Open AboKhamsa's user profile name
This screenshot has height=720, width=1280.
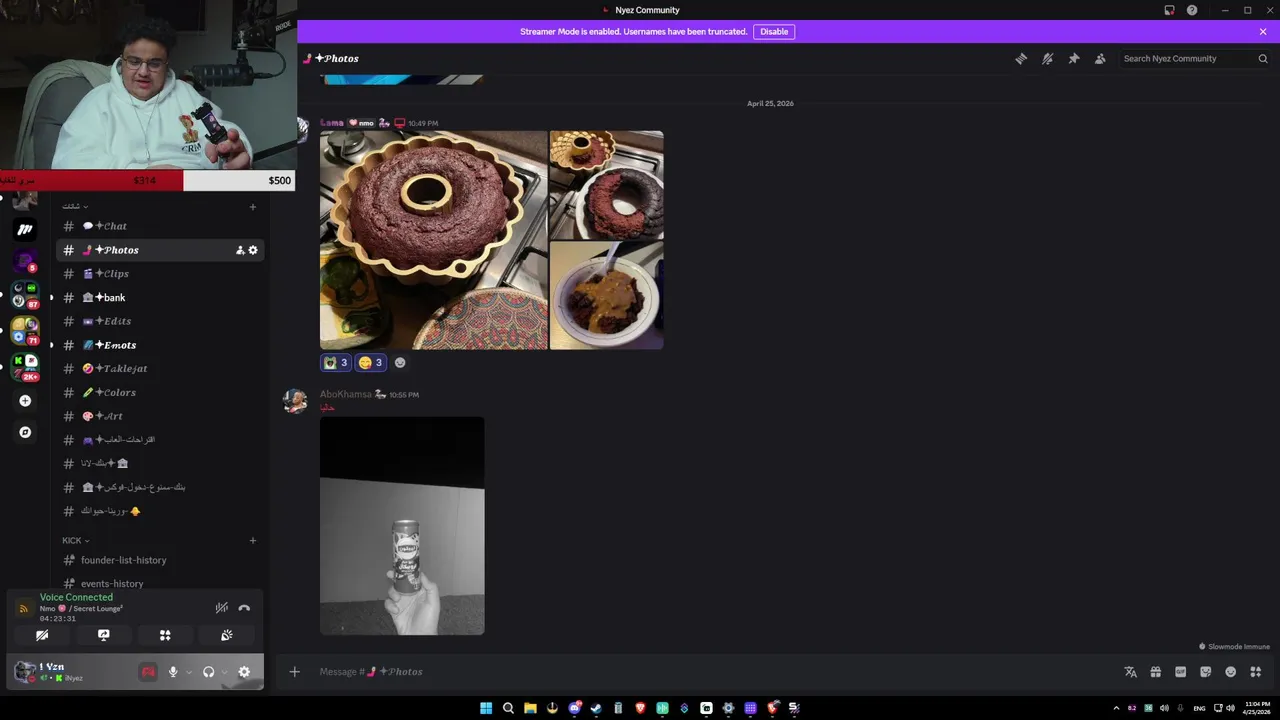tap(345, 395)
